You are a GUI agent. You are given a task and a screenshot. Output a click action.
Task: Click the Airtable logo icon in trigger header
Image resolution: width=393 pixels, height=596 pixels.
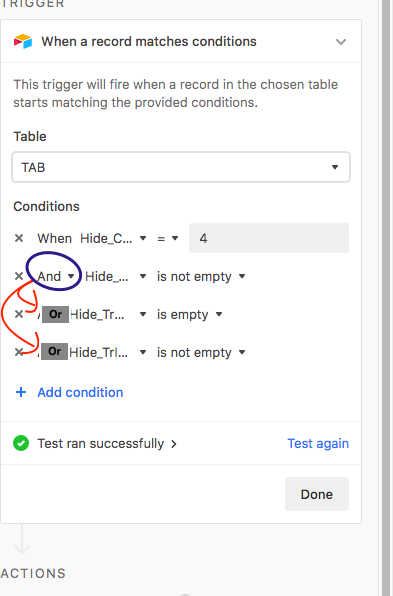click(23, 41)
